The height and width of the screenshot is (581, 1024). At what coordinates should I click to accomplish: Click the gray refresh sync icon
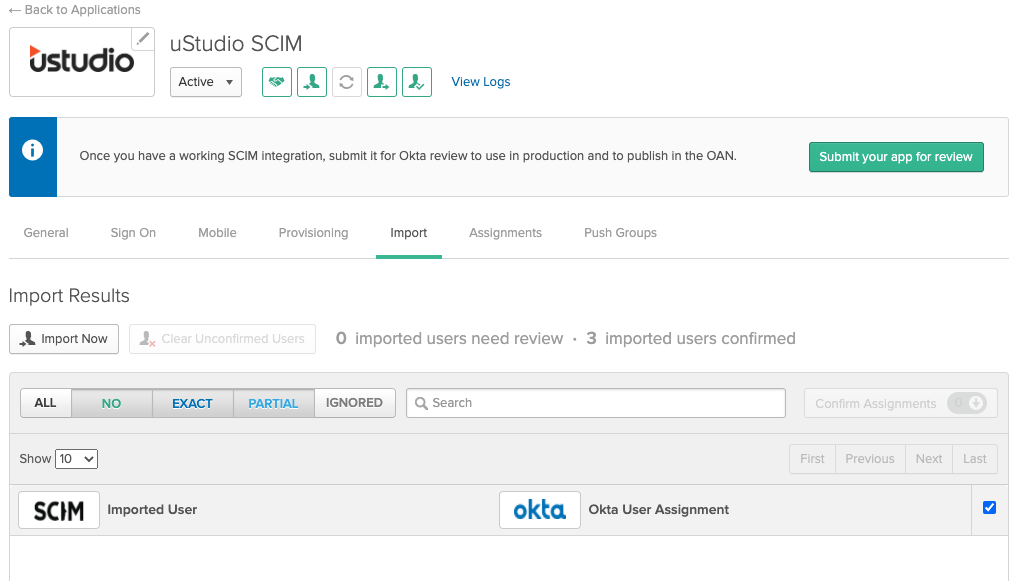click(347, 82)
